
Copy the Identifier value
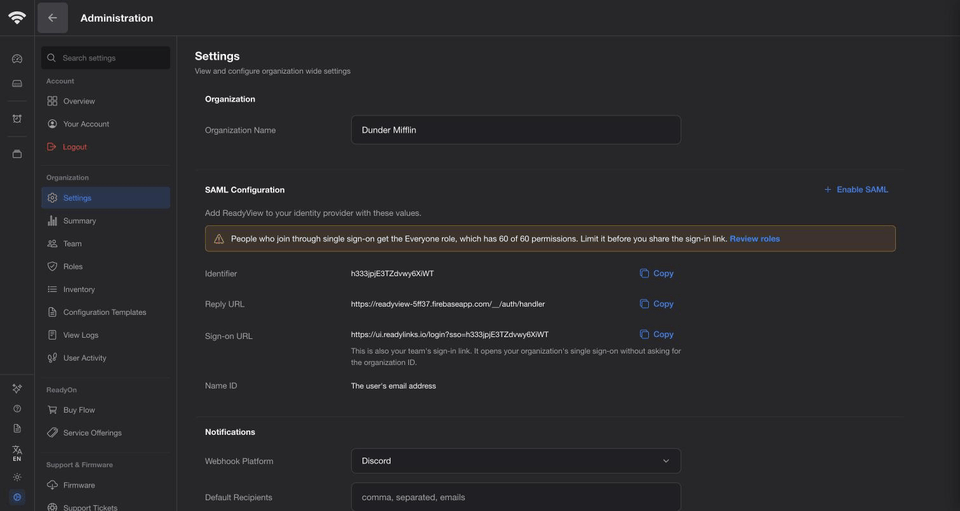click(656, 274)
